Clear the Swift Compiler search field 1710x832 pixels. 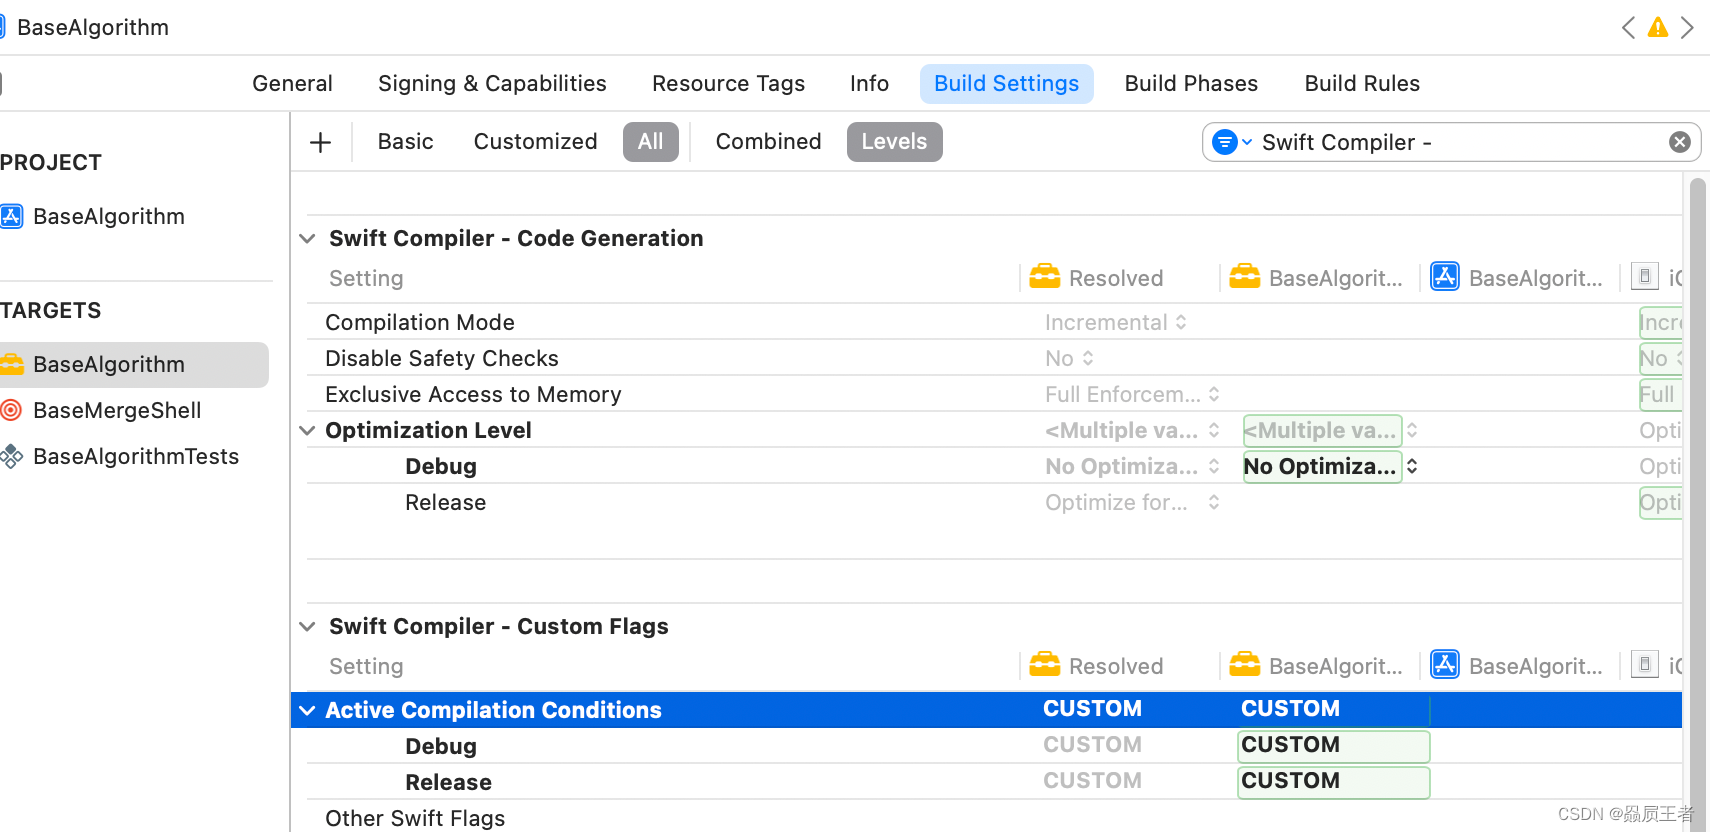(1680, 142)
